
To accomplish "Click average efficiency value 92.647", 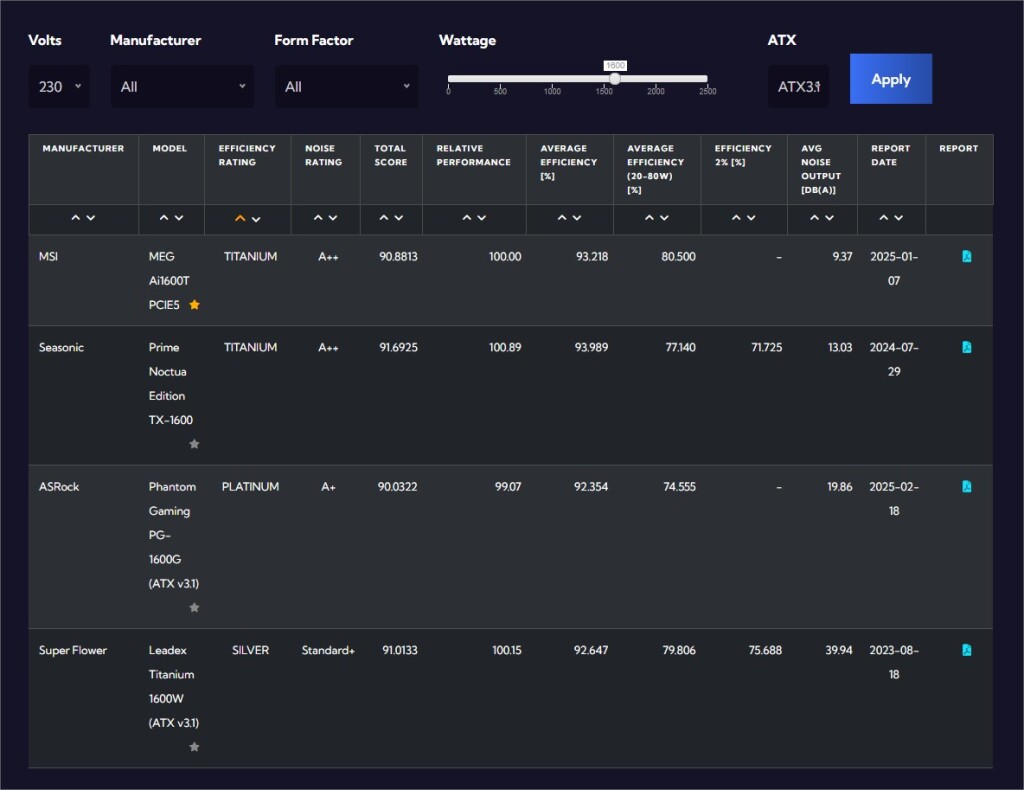I will pyautogui.click(x=590, y=650).
